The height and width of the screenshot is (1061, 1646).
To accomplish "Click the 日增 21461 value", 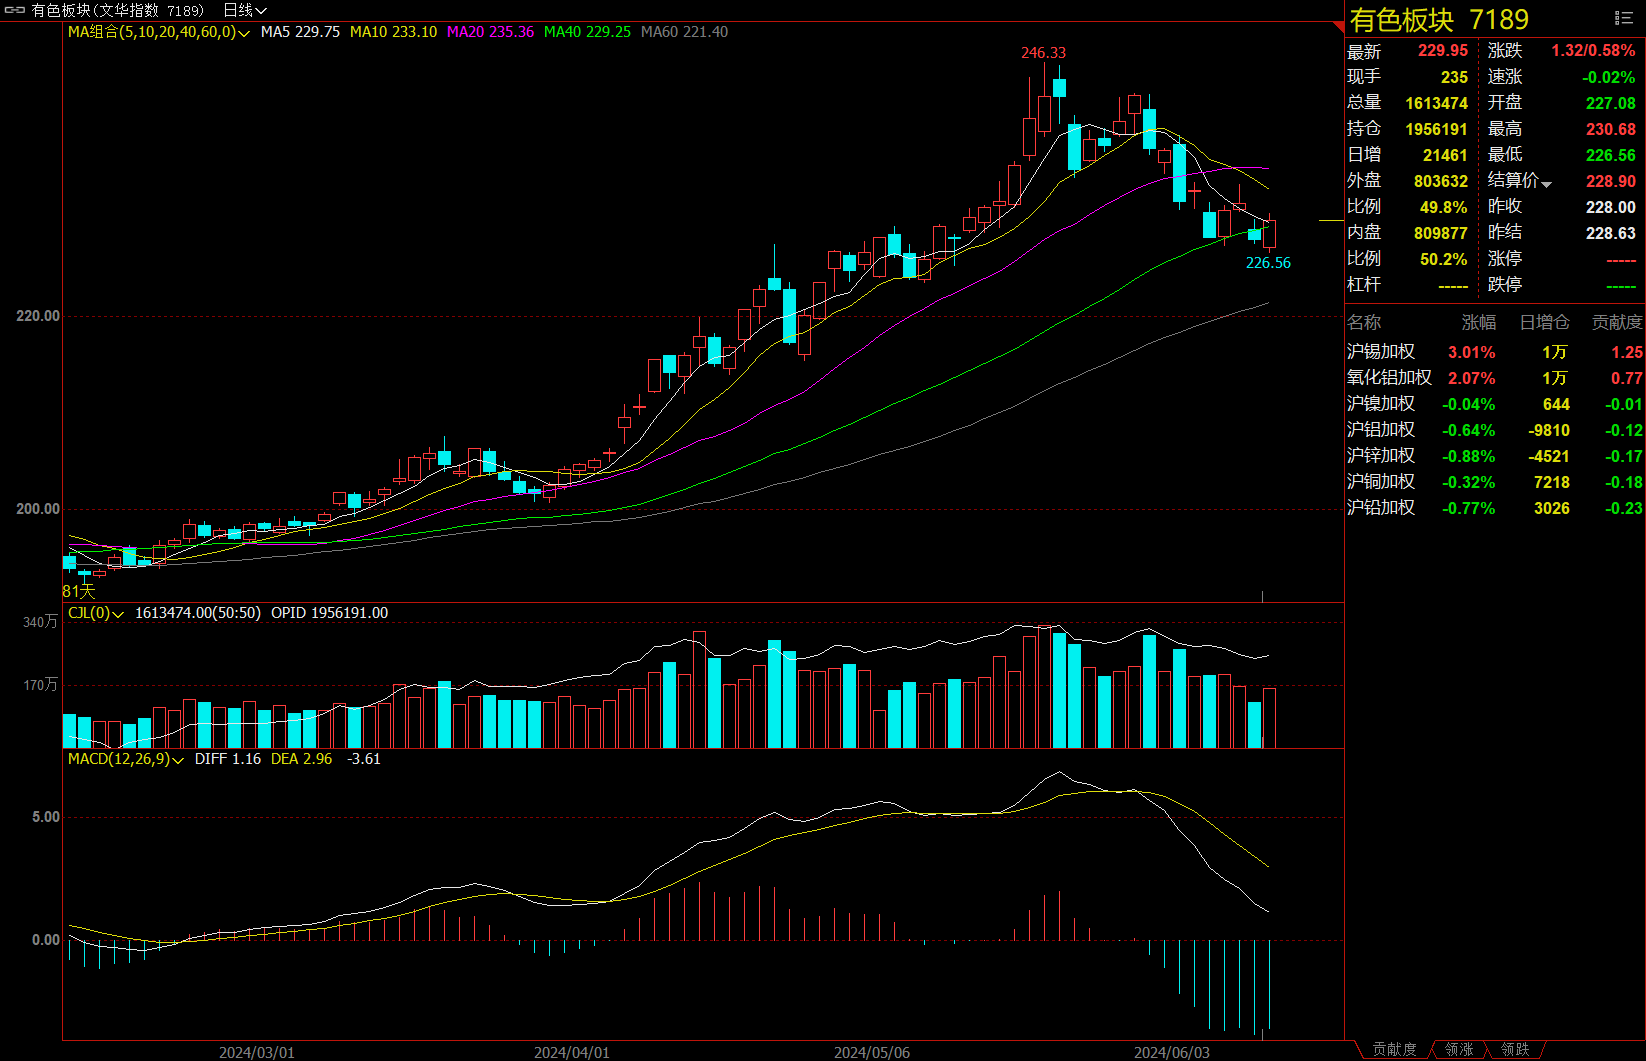I will pyautogui.click(x=1445, y=155).
